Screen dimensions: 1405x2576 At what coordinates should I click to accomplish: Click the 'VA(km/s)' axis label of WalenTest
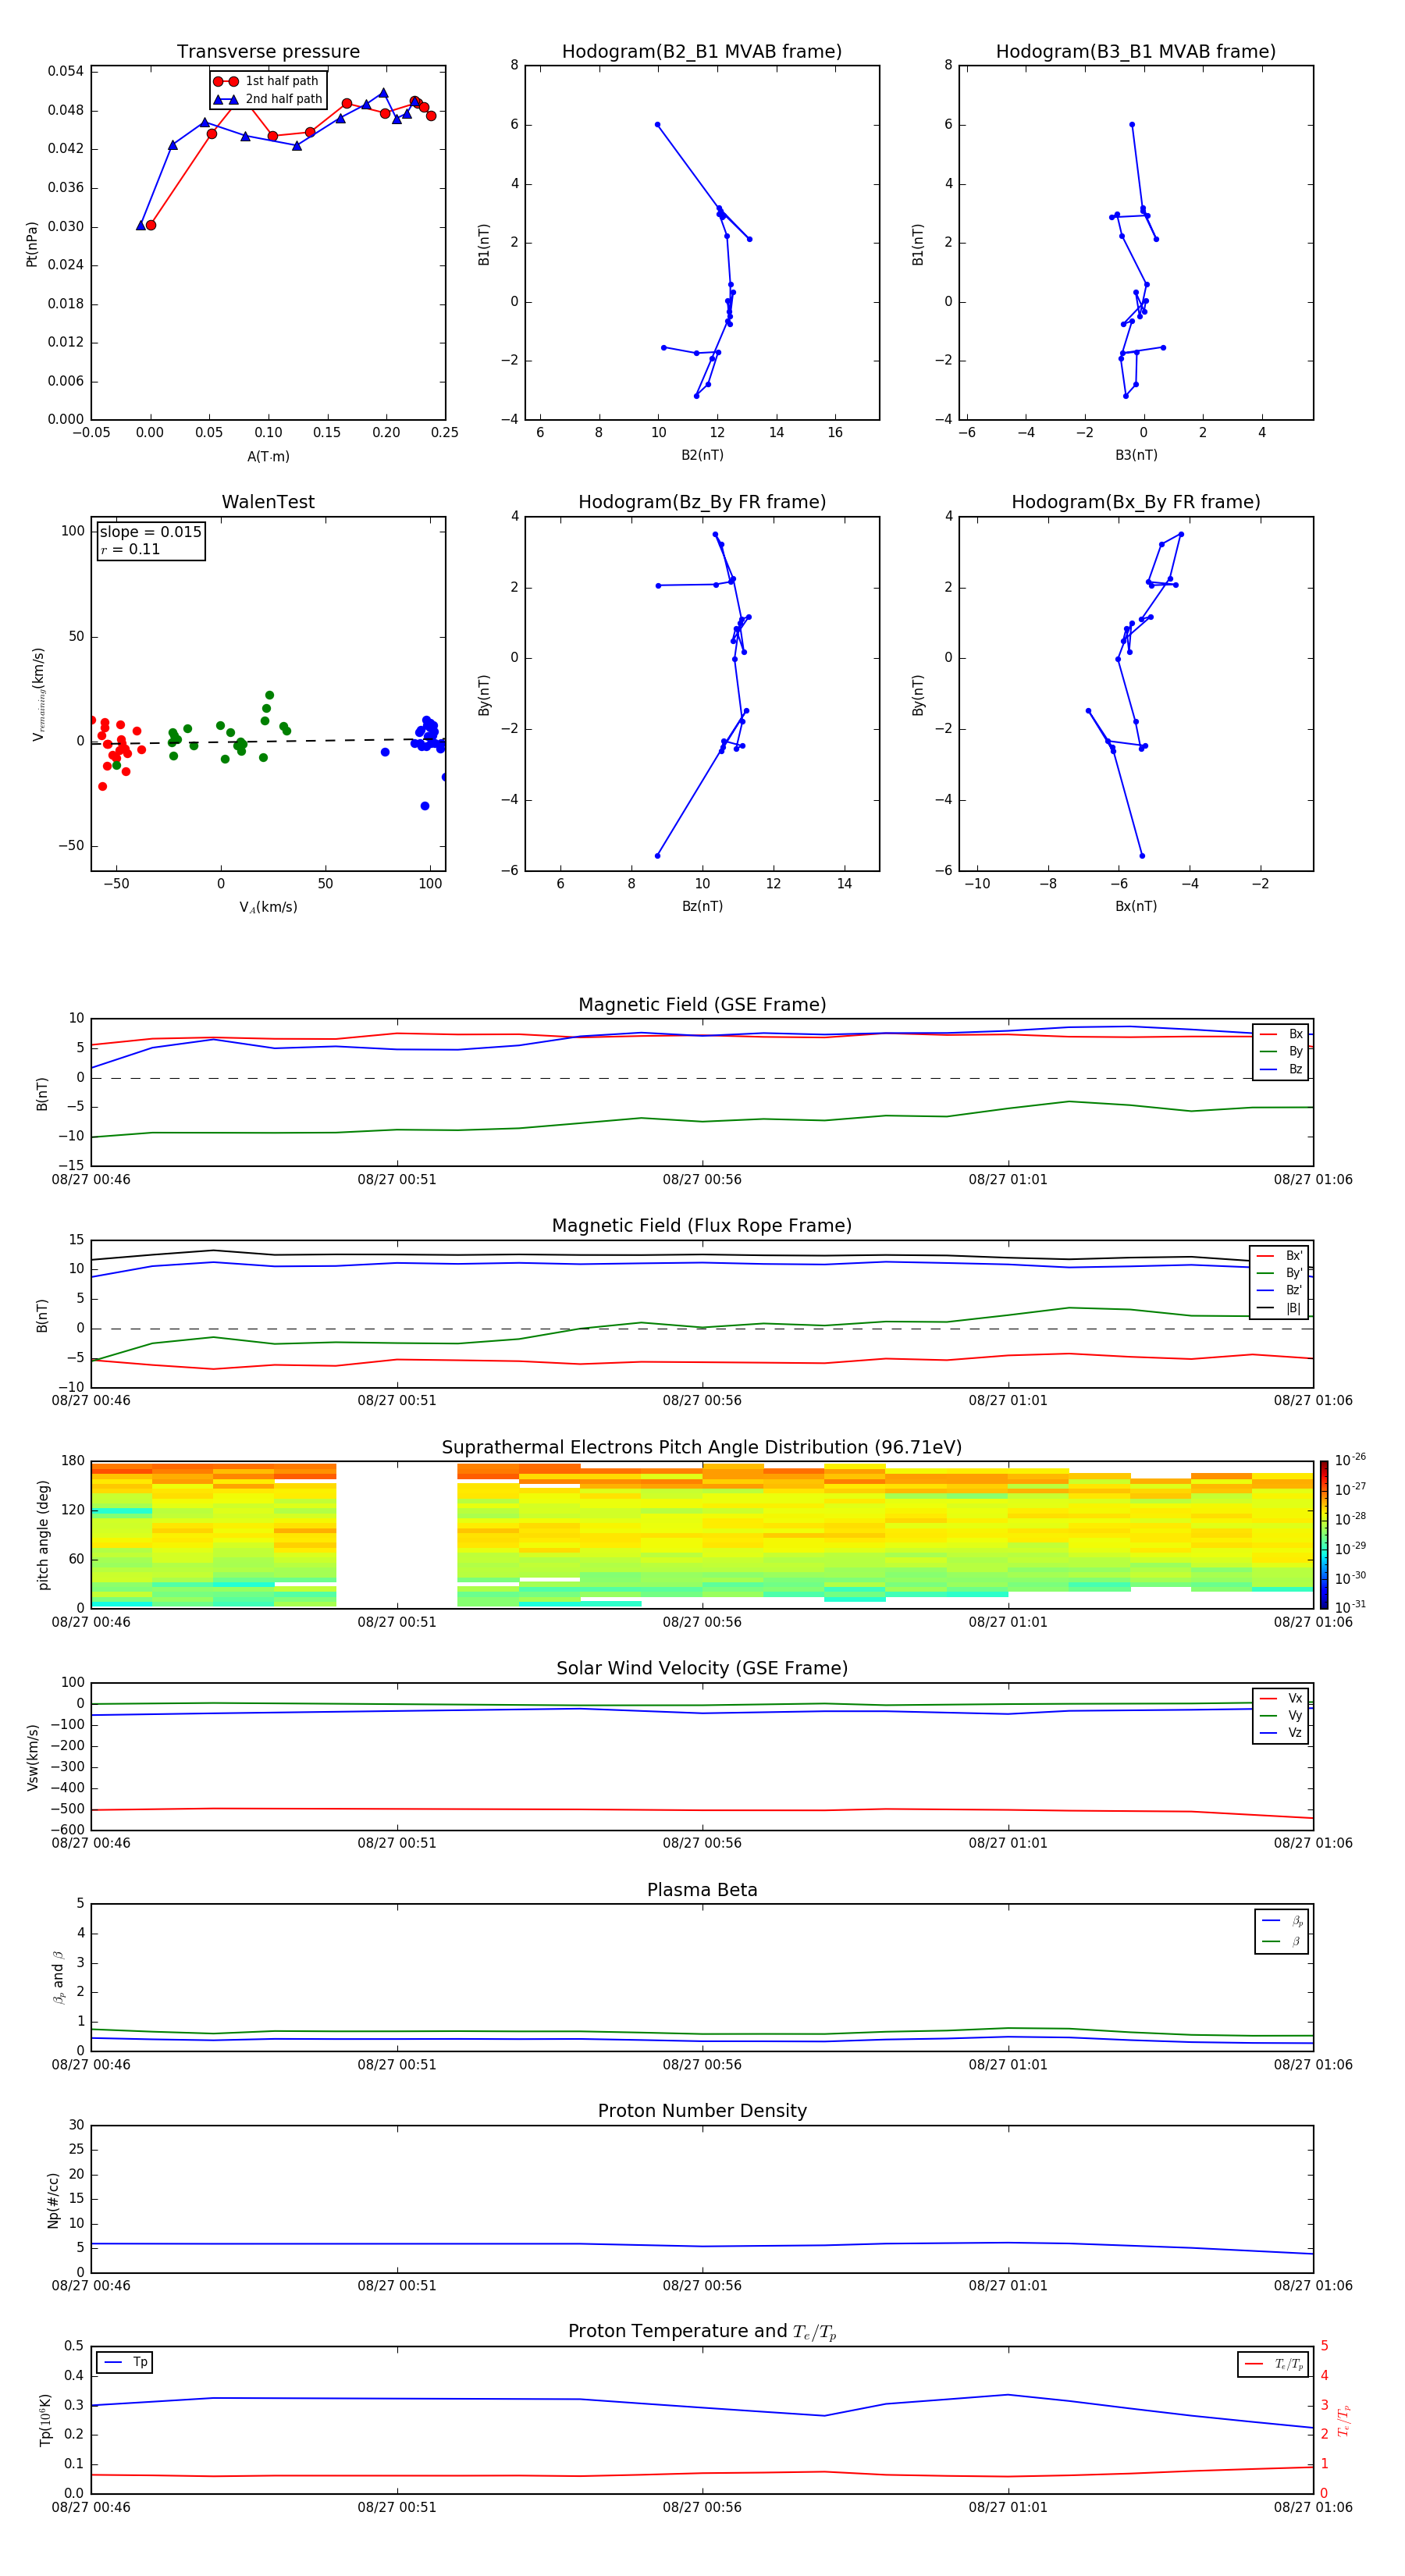(x=268, y=907)
